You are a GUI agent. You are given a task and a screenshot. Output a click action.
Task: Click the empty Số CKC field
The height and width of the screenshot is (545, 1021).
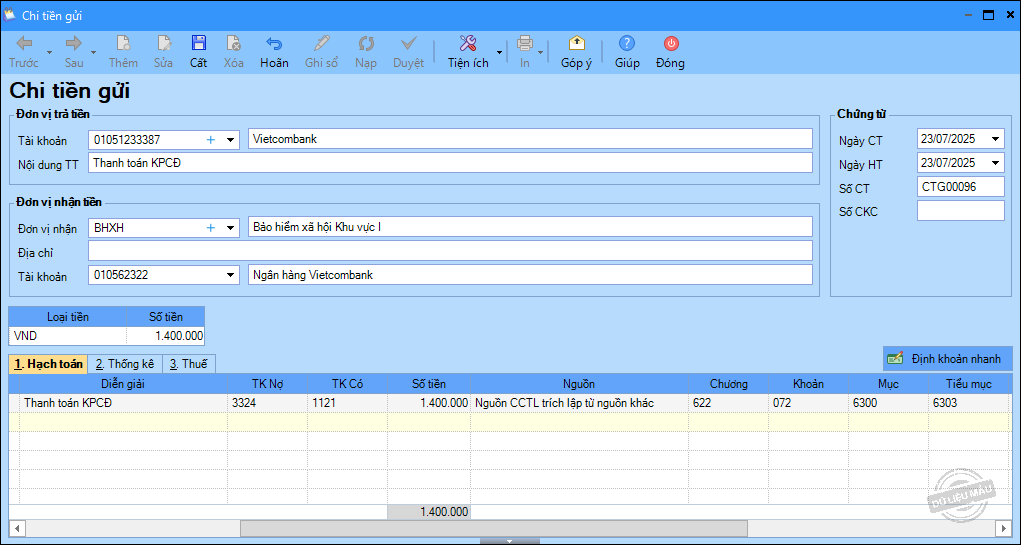(x=960, y=211)
